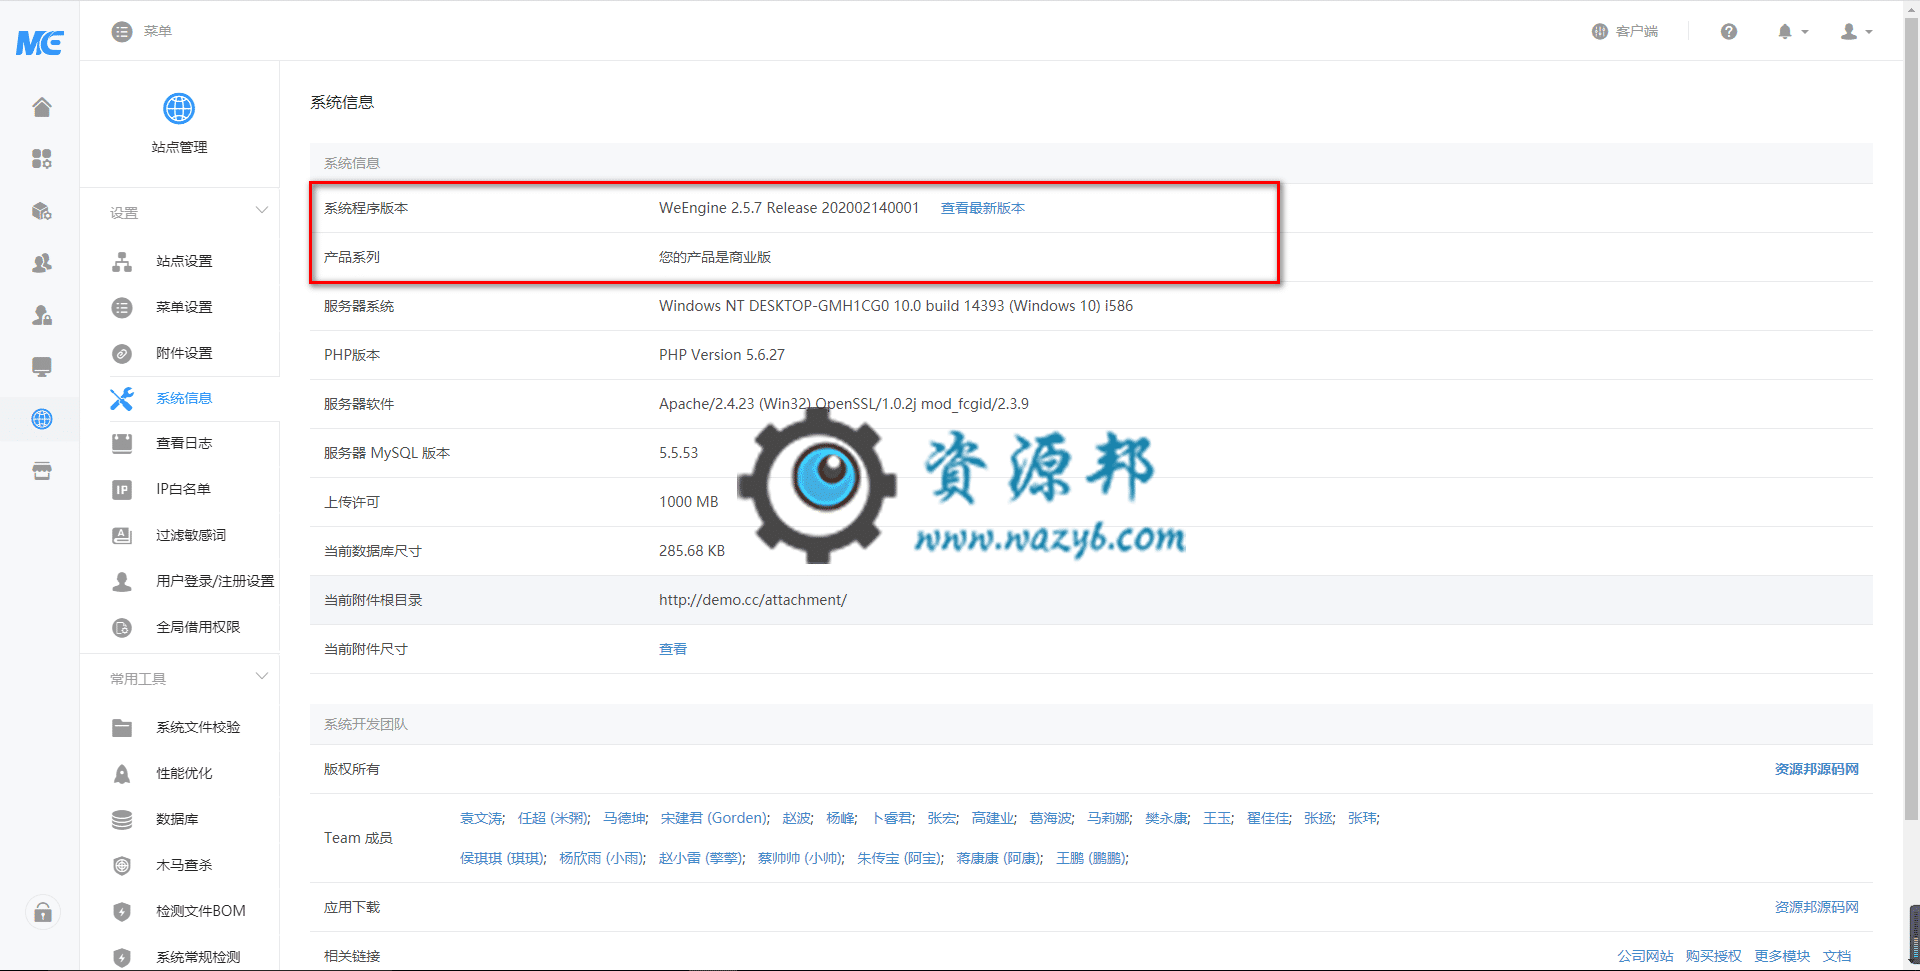This screenshot has width=1920, height=971.
Task: Click the 过滤敏感词 icon
Action: click(x=122, y=536)
